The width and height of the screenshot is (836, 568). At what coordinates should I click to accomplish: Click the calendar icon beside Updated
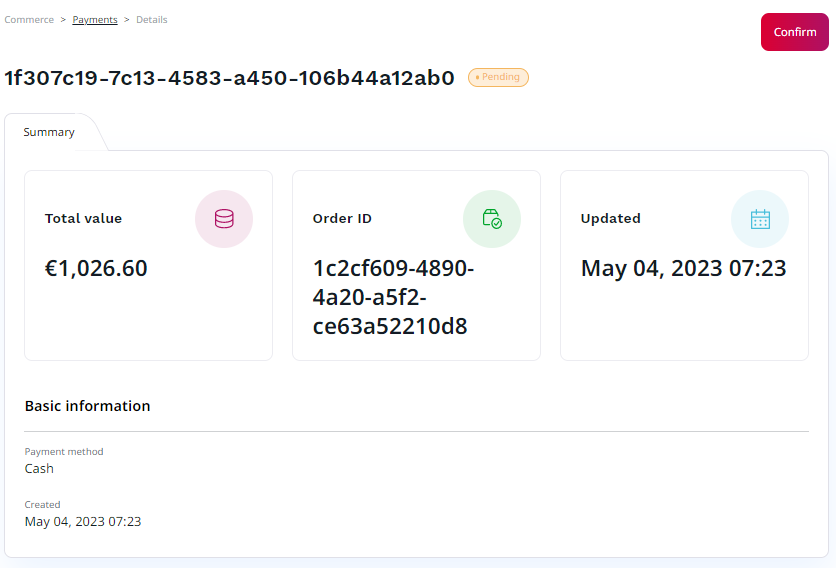click(x=760, y=219)
